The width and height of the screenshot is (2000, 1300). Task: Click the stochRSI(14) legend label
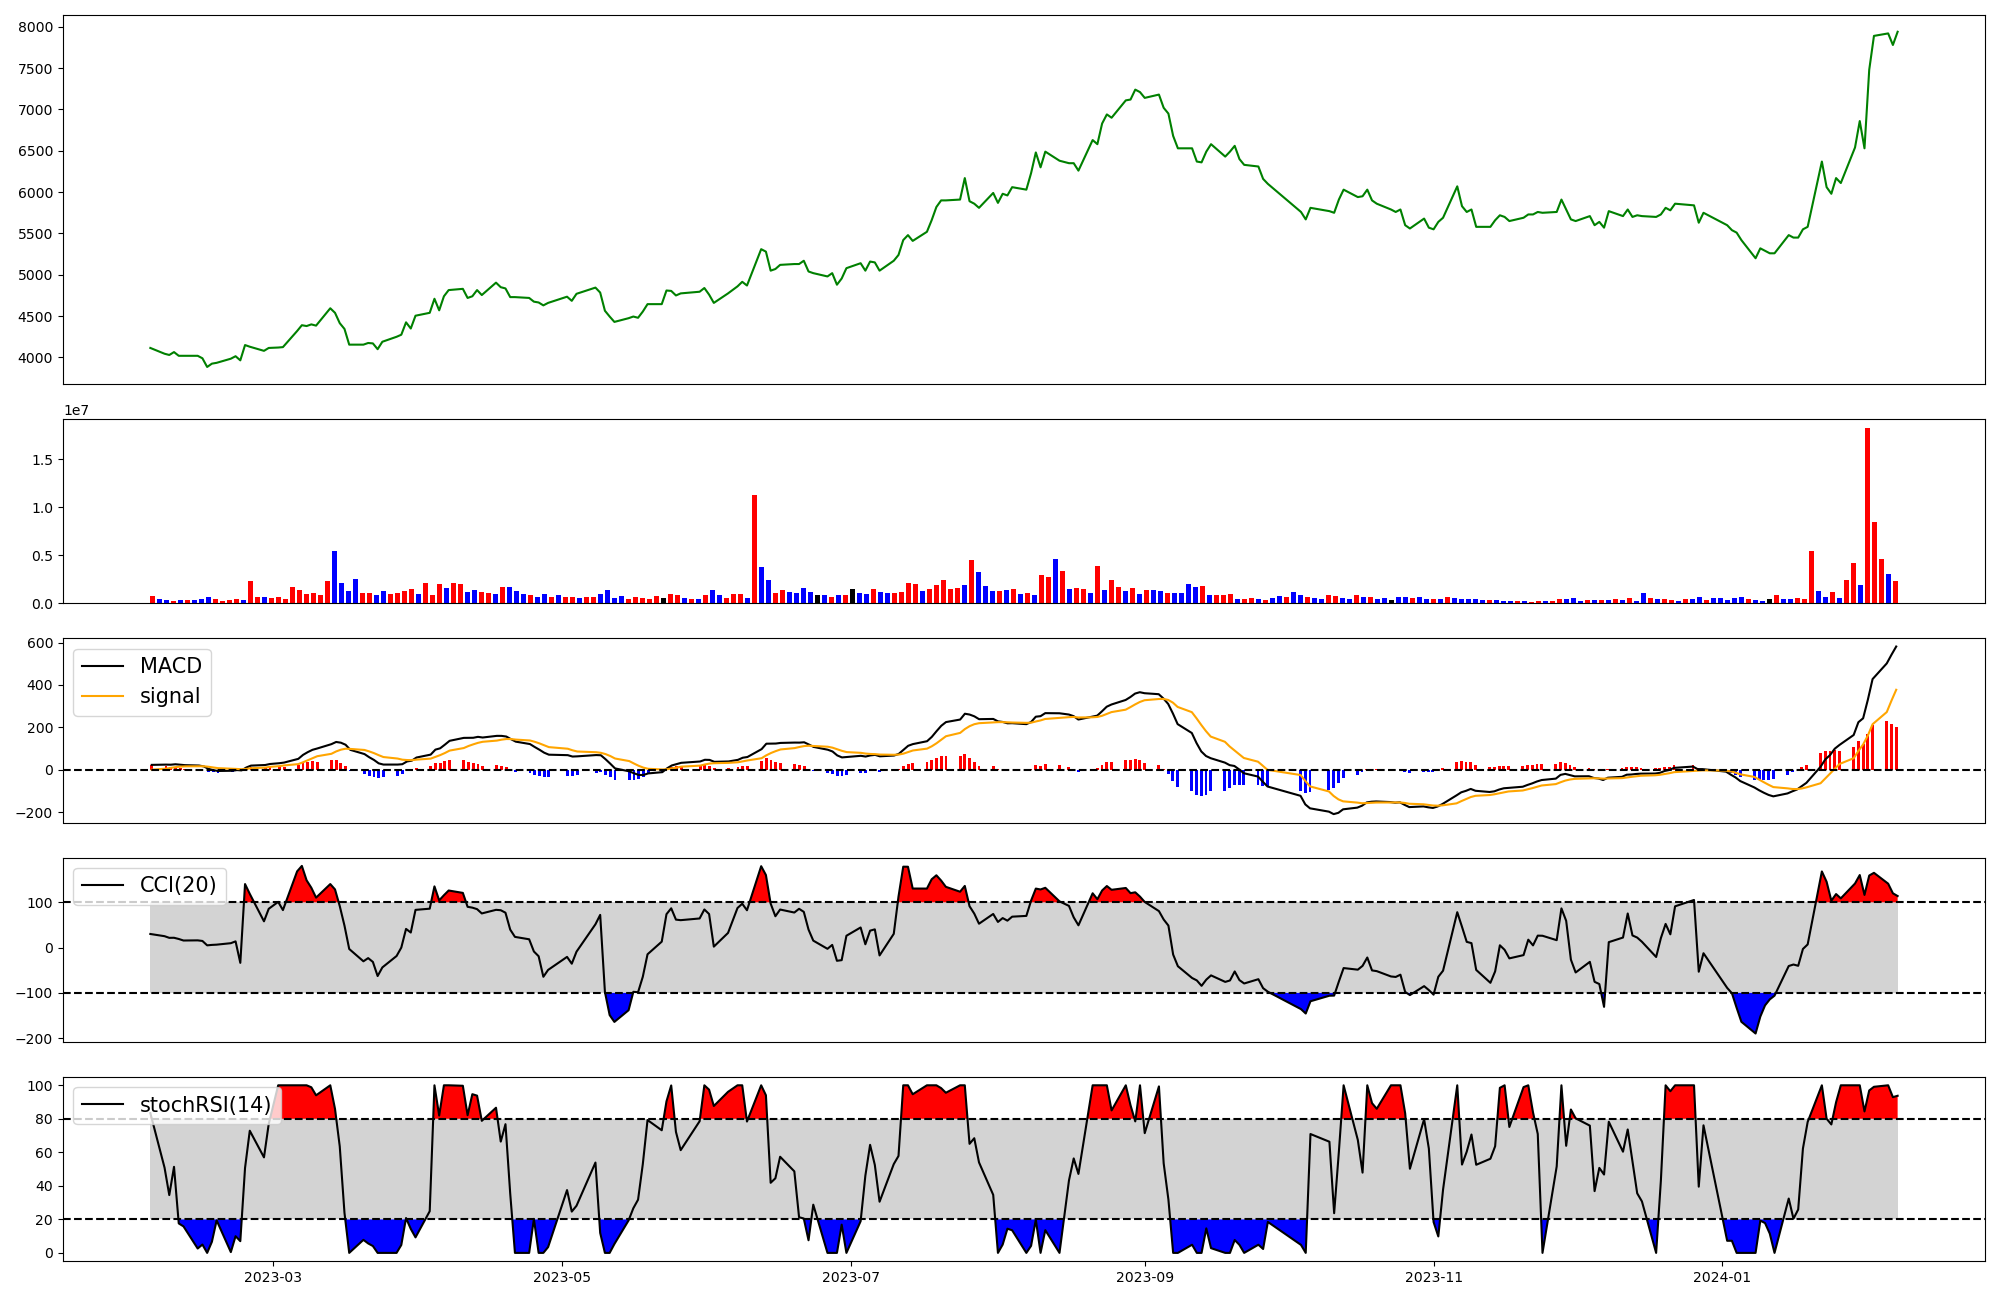click(205, 1104)
